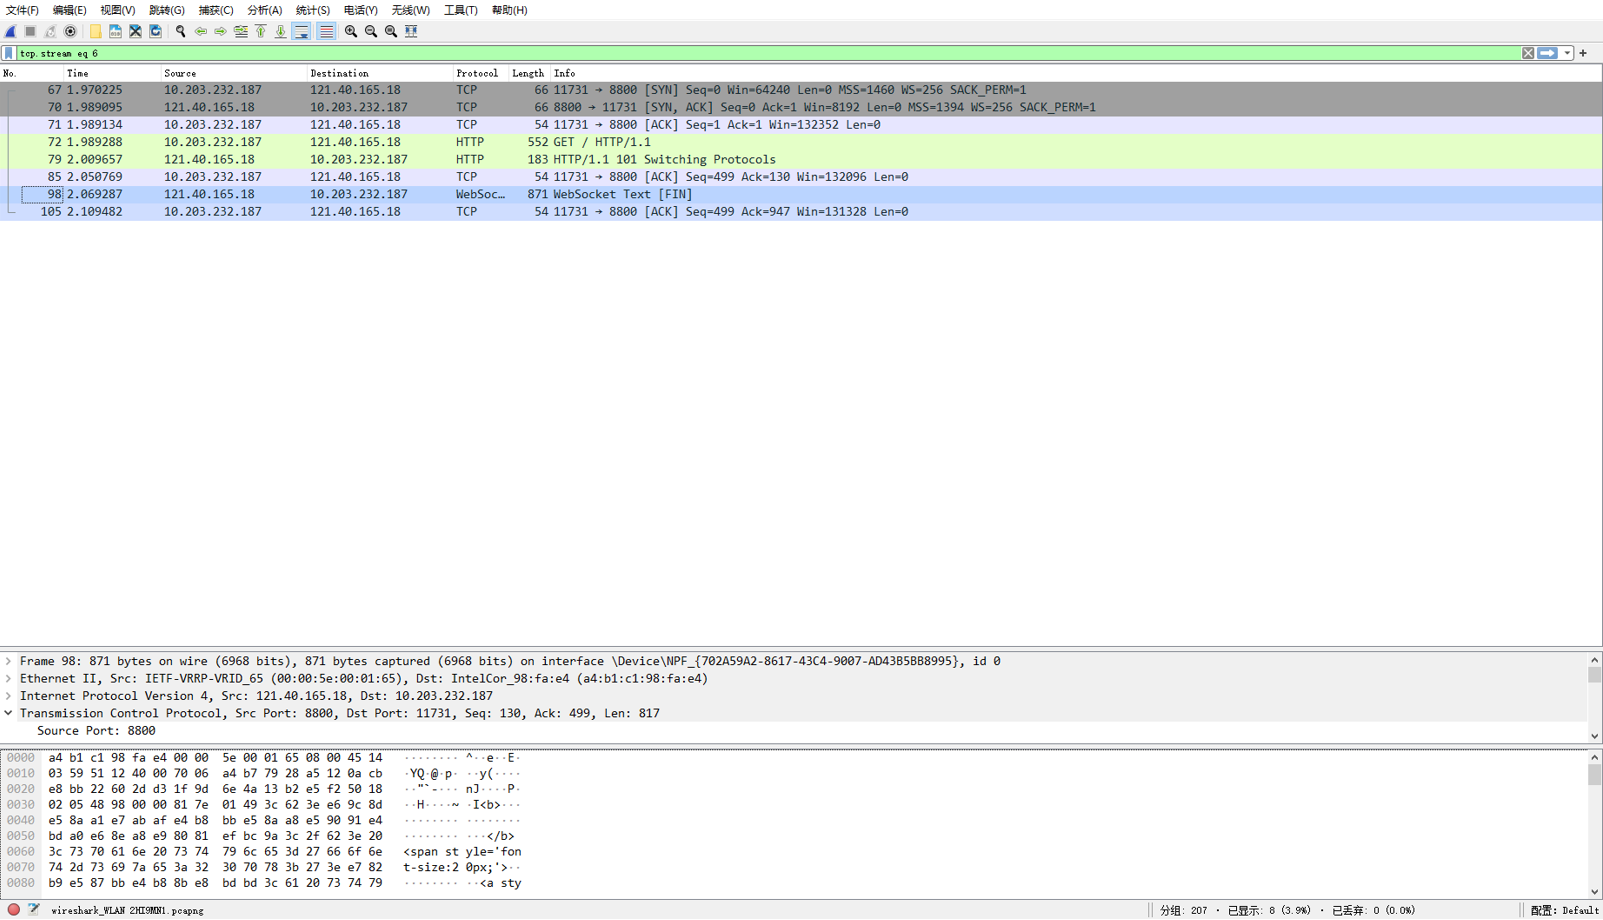1603x920 pixels.
Task: Open the filter history dropdown
Action: coord(1567,53)
